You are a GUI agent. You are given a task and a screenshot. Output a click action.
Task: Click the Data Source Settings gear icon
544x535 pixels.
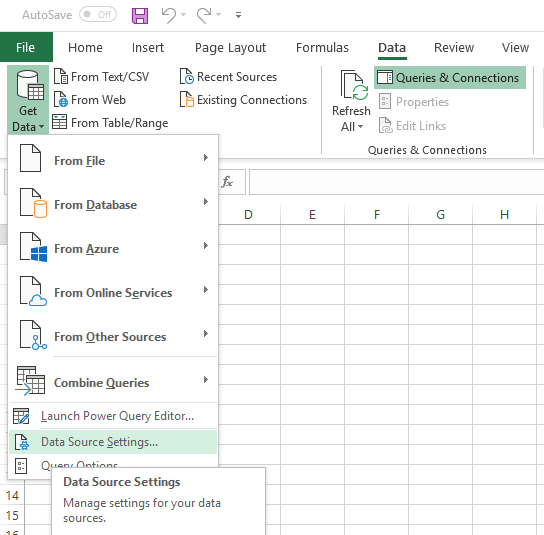click(x=22, y=442)
